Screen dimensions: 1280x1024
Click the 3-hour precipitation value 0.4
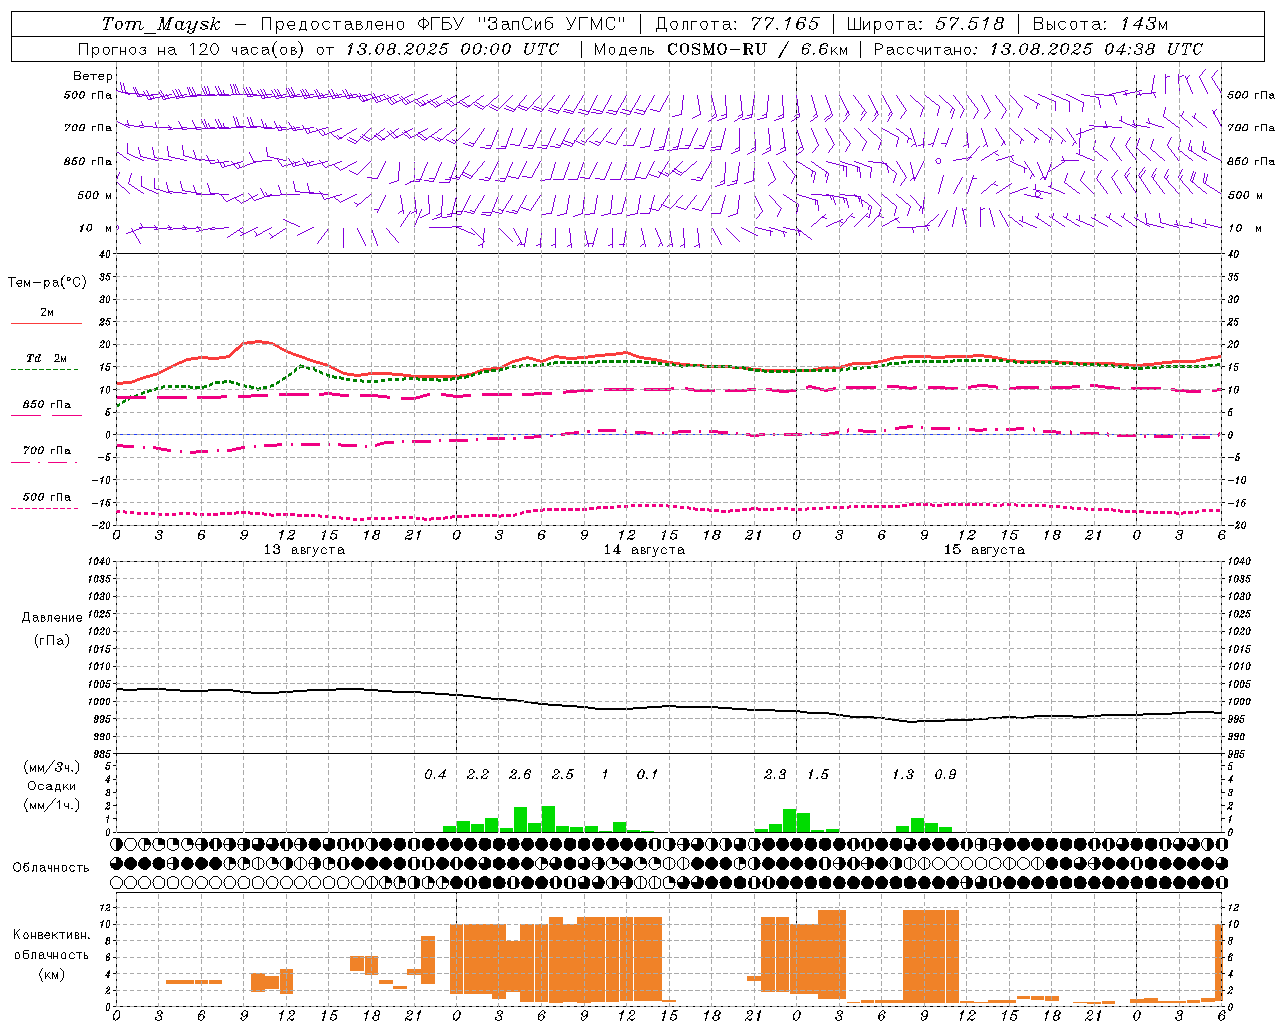click(435, 774)
